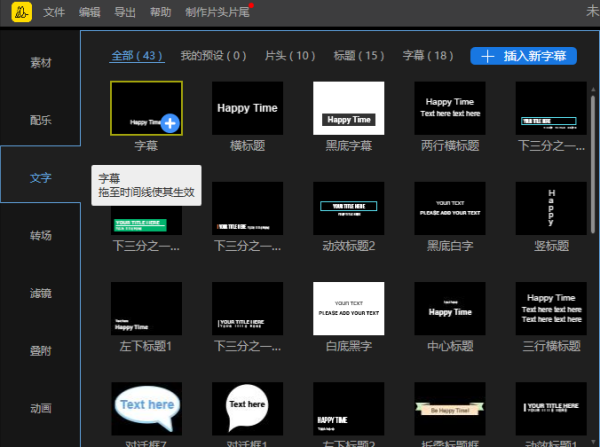Open 制作片头片尾 menu item

[217, 12]
